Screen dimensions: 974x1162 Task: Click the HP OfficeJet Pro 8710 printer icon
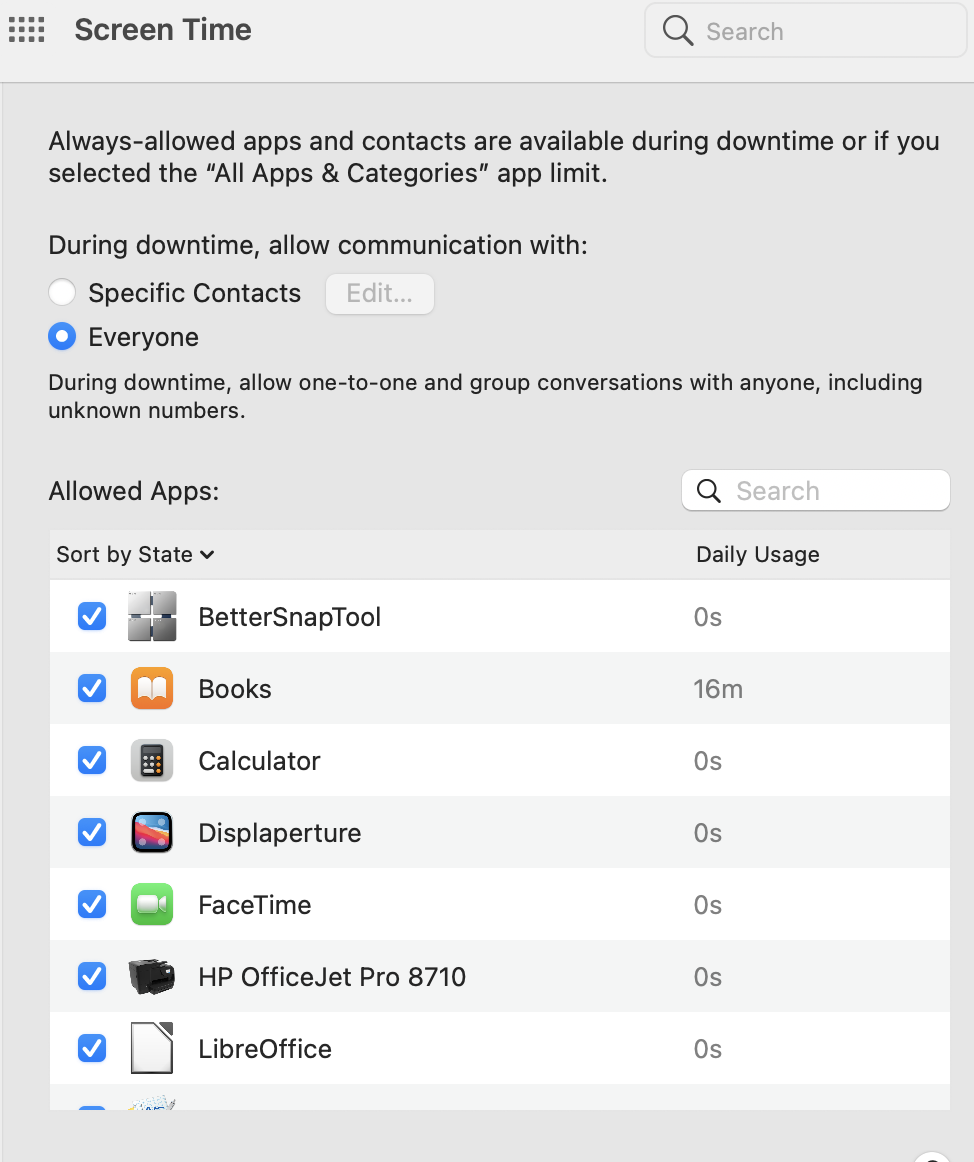point(152,976)
